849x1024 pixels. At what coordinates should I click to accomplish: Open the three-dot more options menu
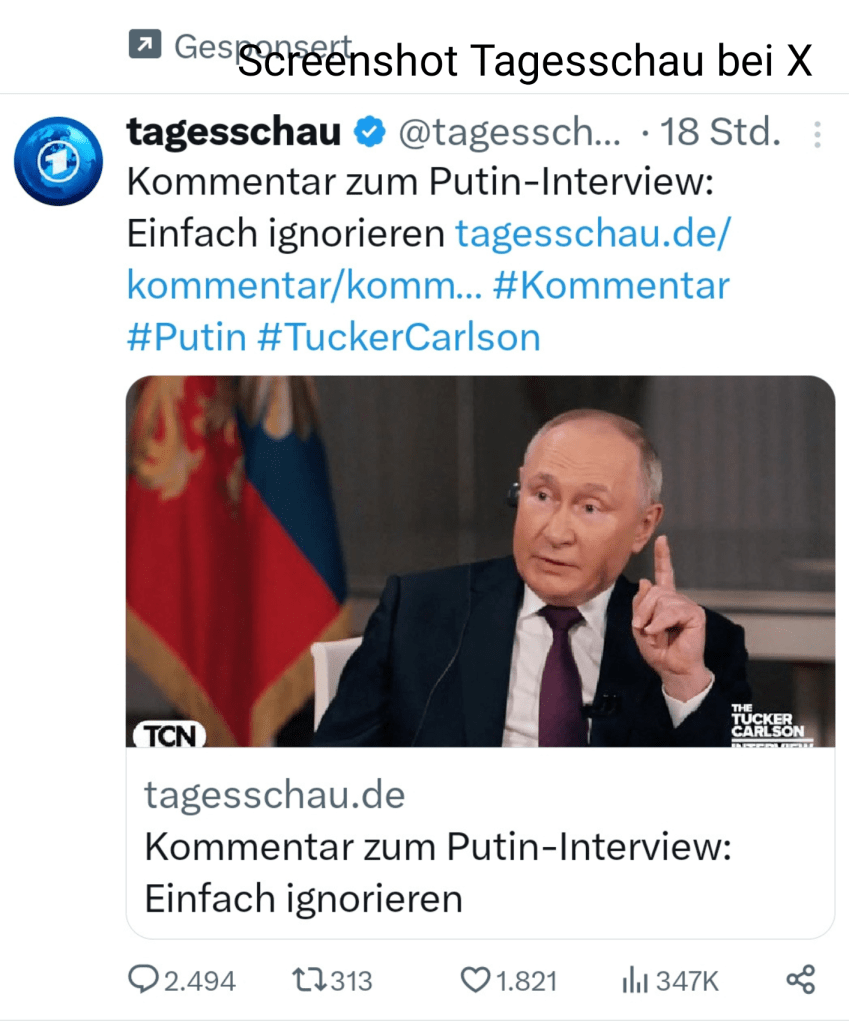(817, 135)
